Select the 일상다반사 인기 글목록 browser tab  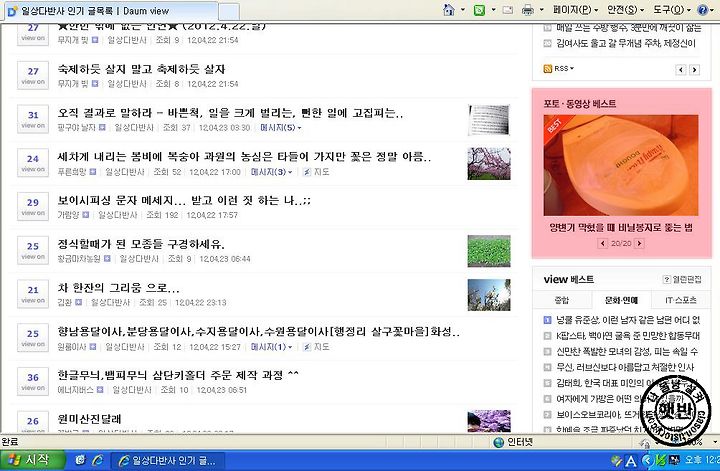111,11
